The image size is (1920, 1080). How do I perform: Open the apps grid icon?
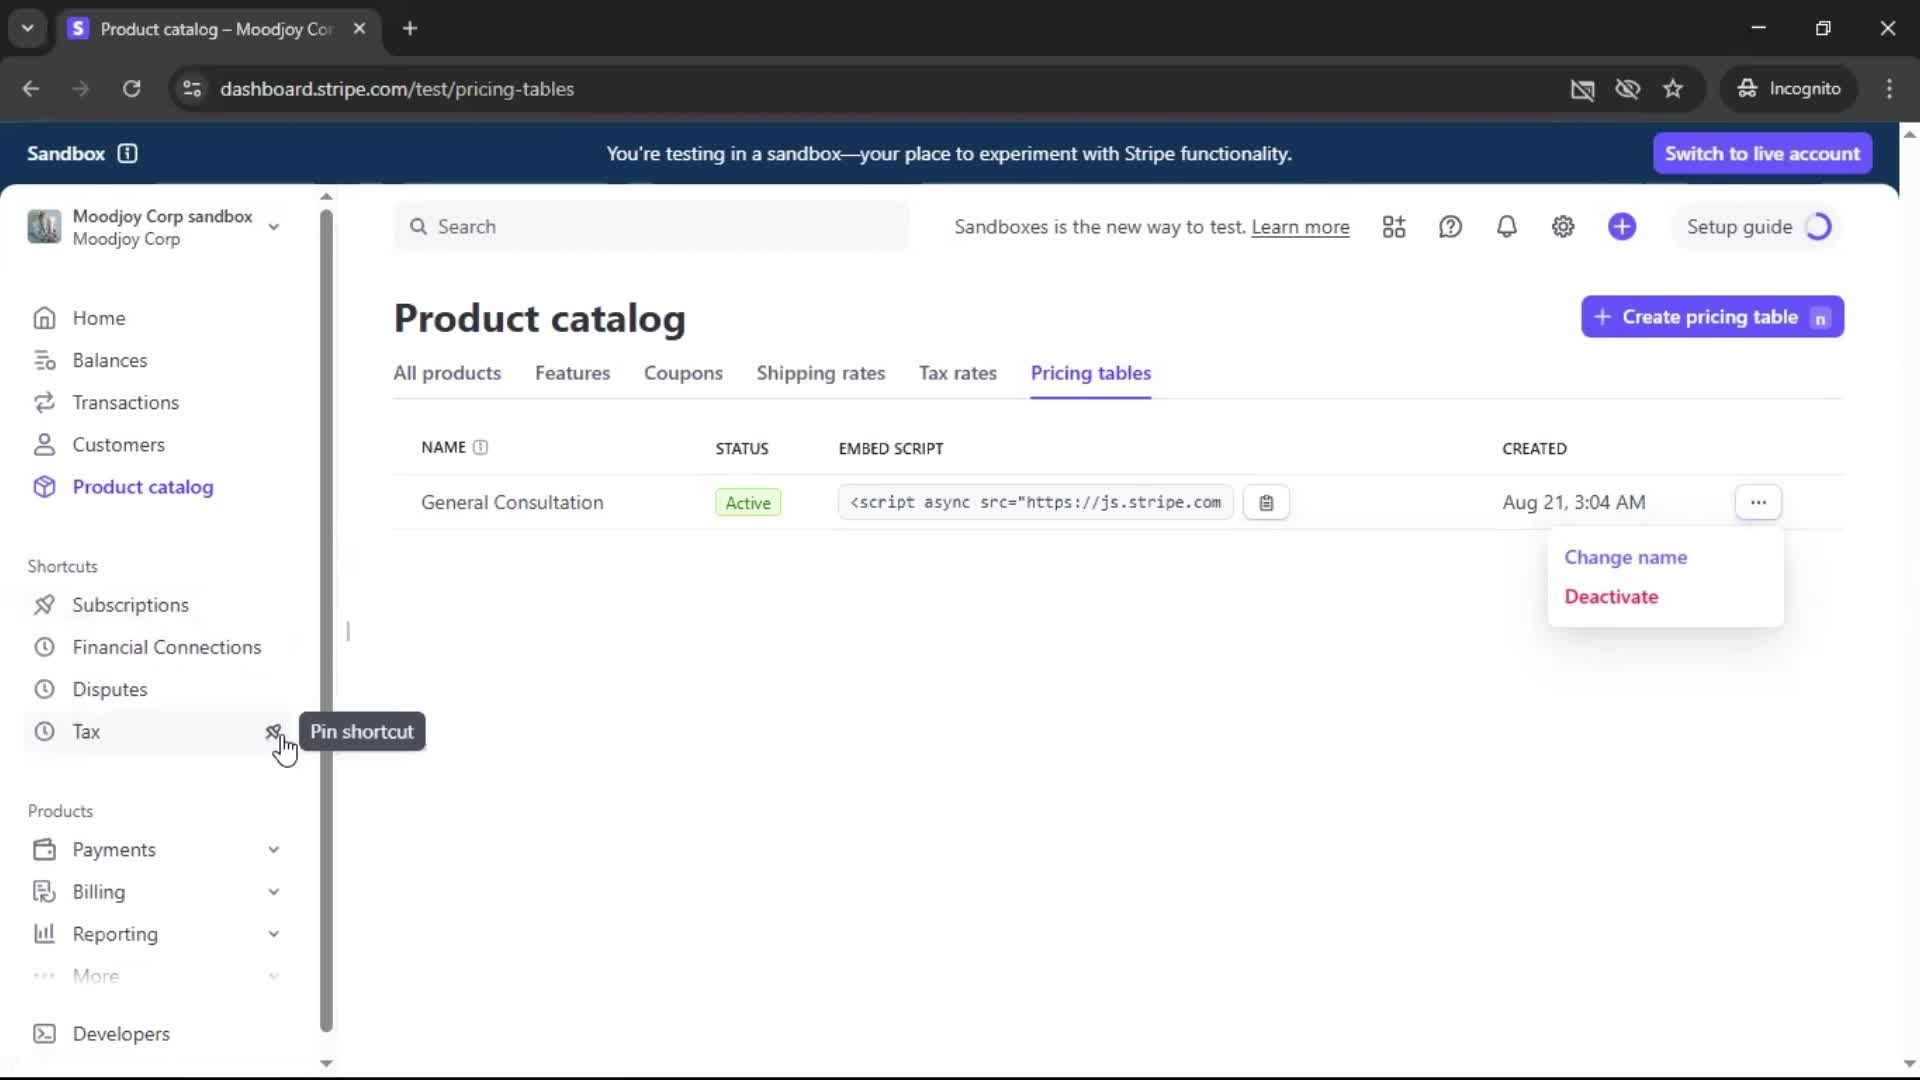pos(1394,227)
